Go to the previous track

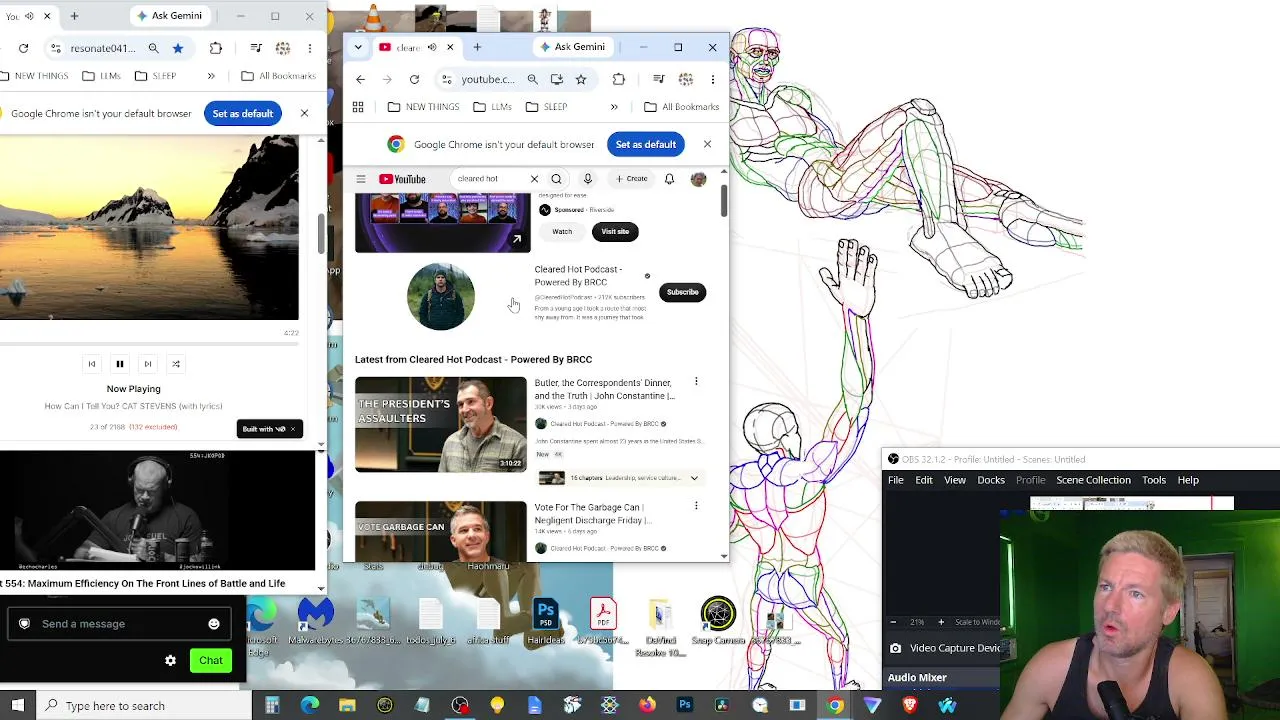[91, 364]
